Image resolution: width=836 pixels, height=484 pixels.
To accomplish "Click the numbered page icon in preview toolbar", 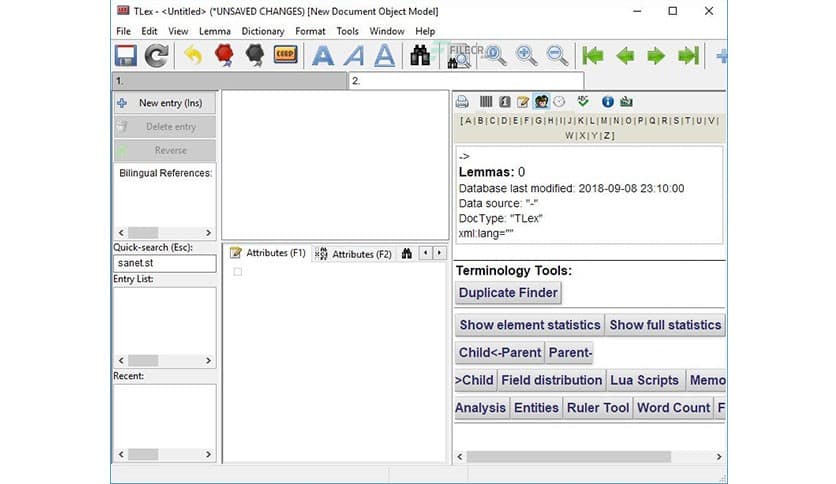I will coord(504,101).
